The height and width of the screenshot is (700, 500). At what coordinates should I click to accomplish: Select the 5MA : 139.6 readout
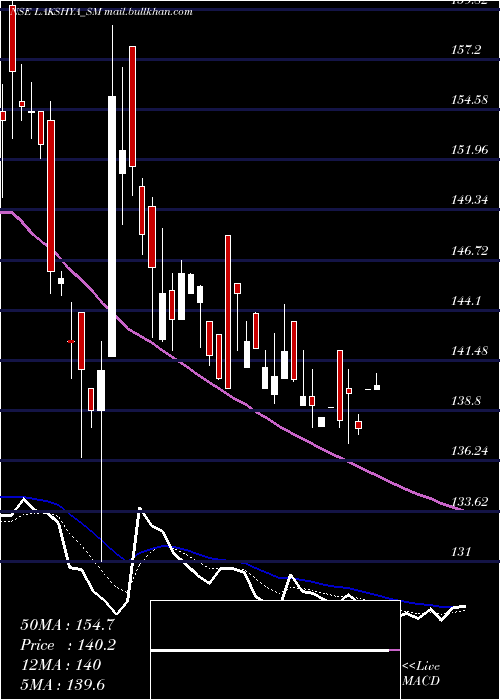(x=62, y=684)
